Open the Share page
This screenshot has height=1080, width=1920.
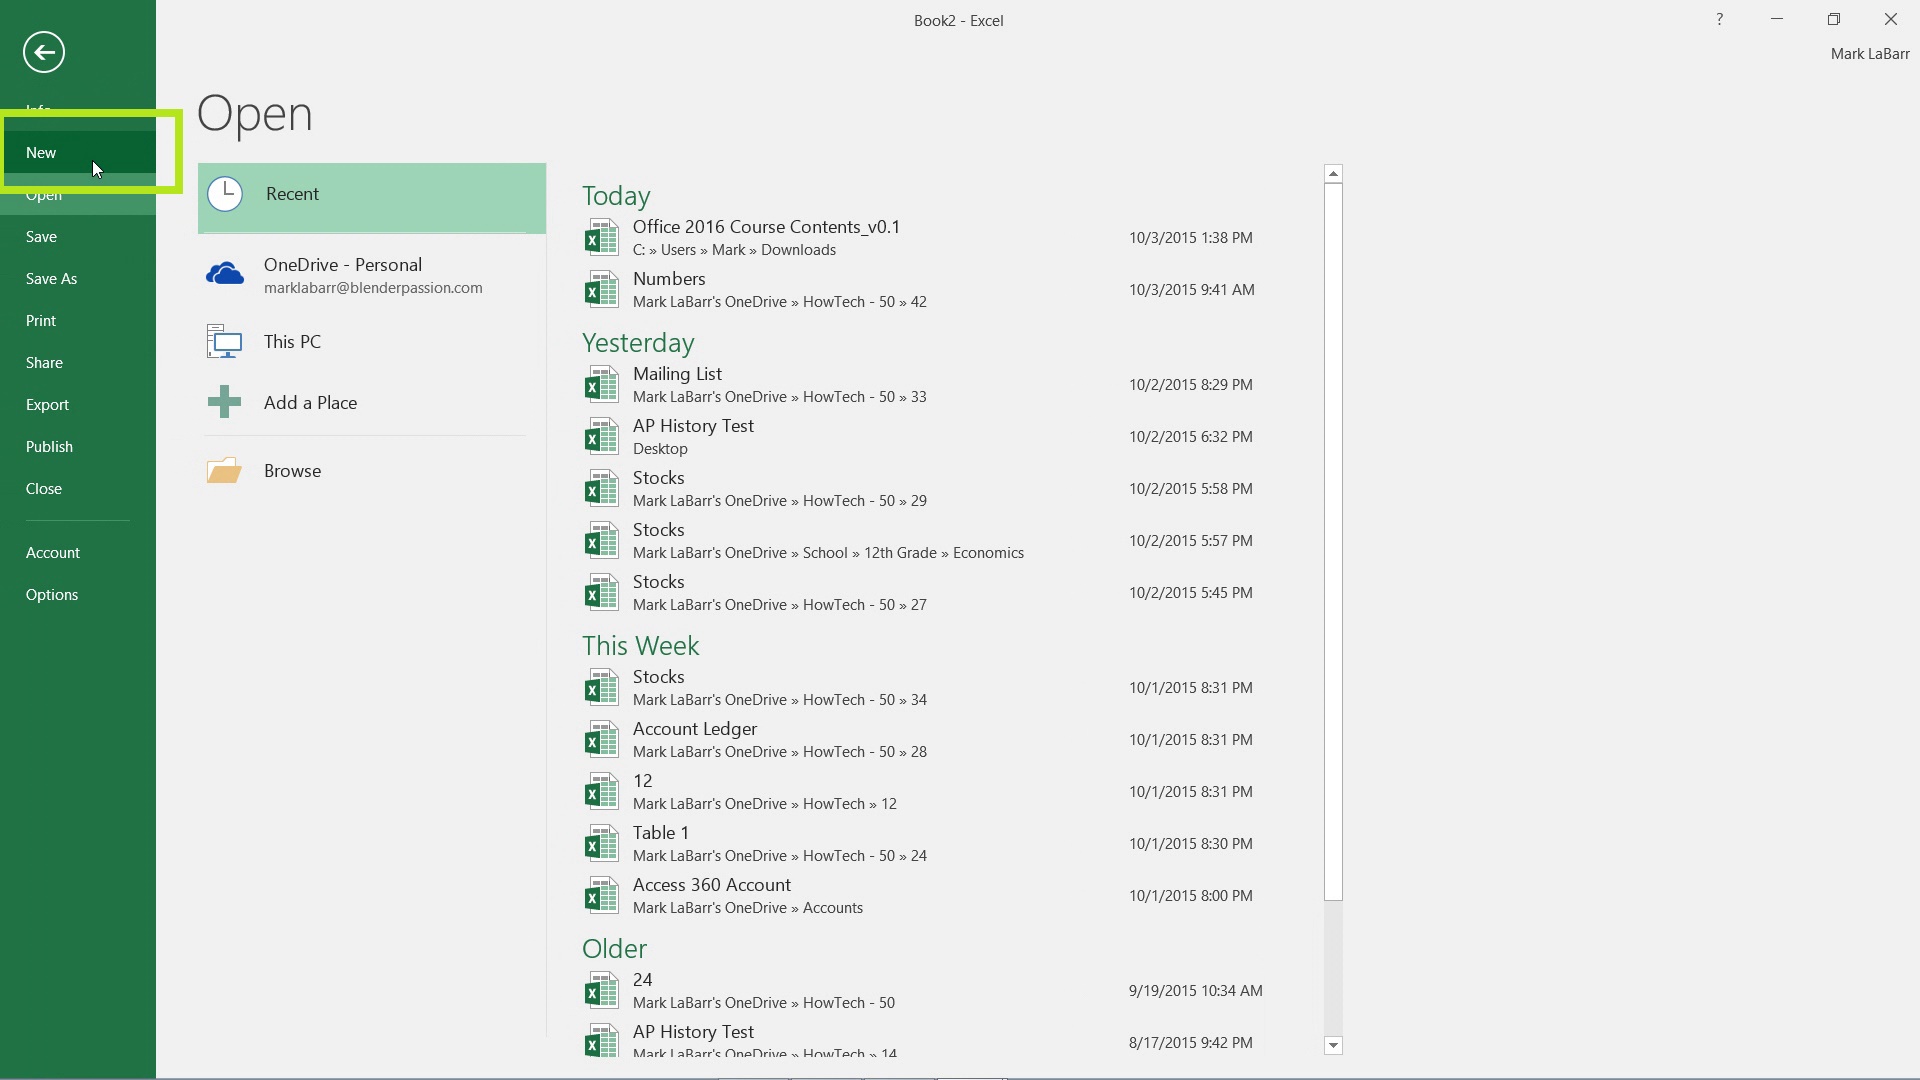coord(78,363)
